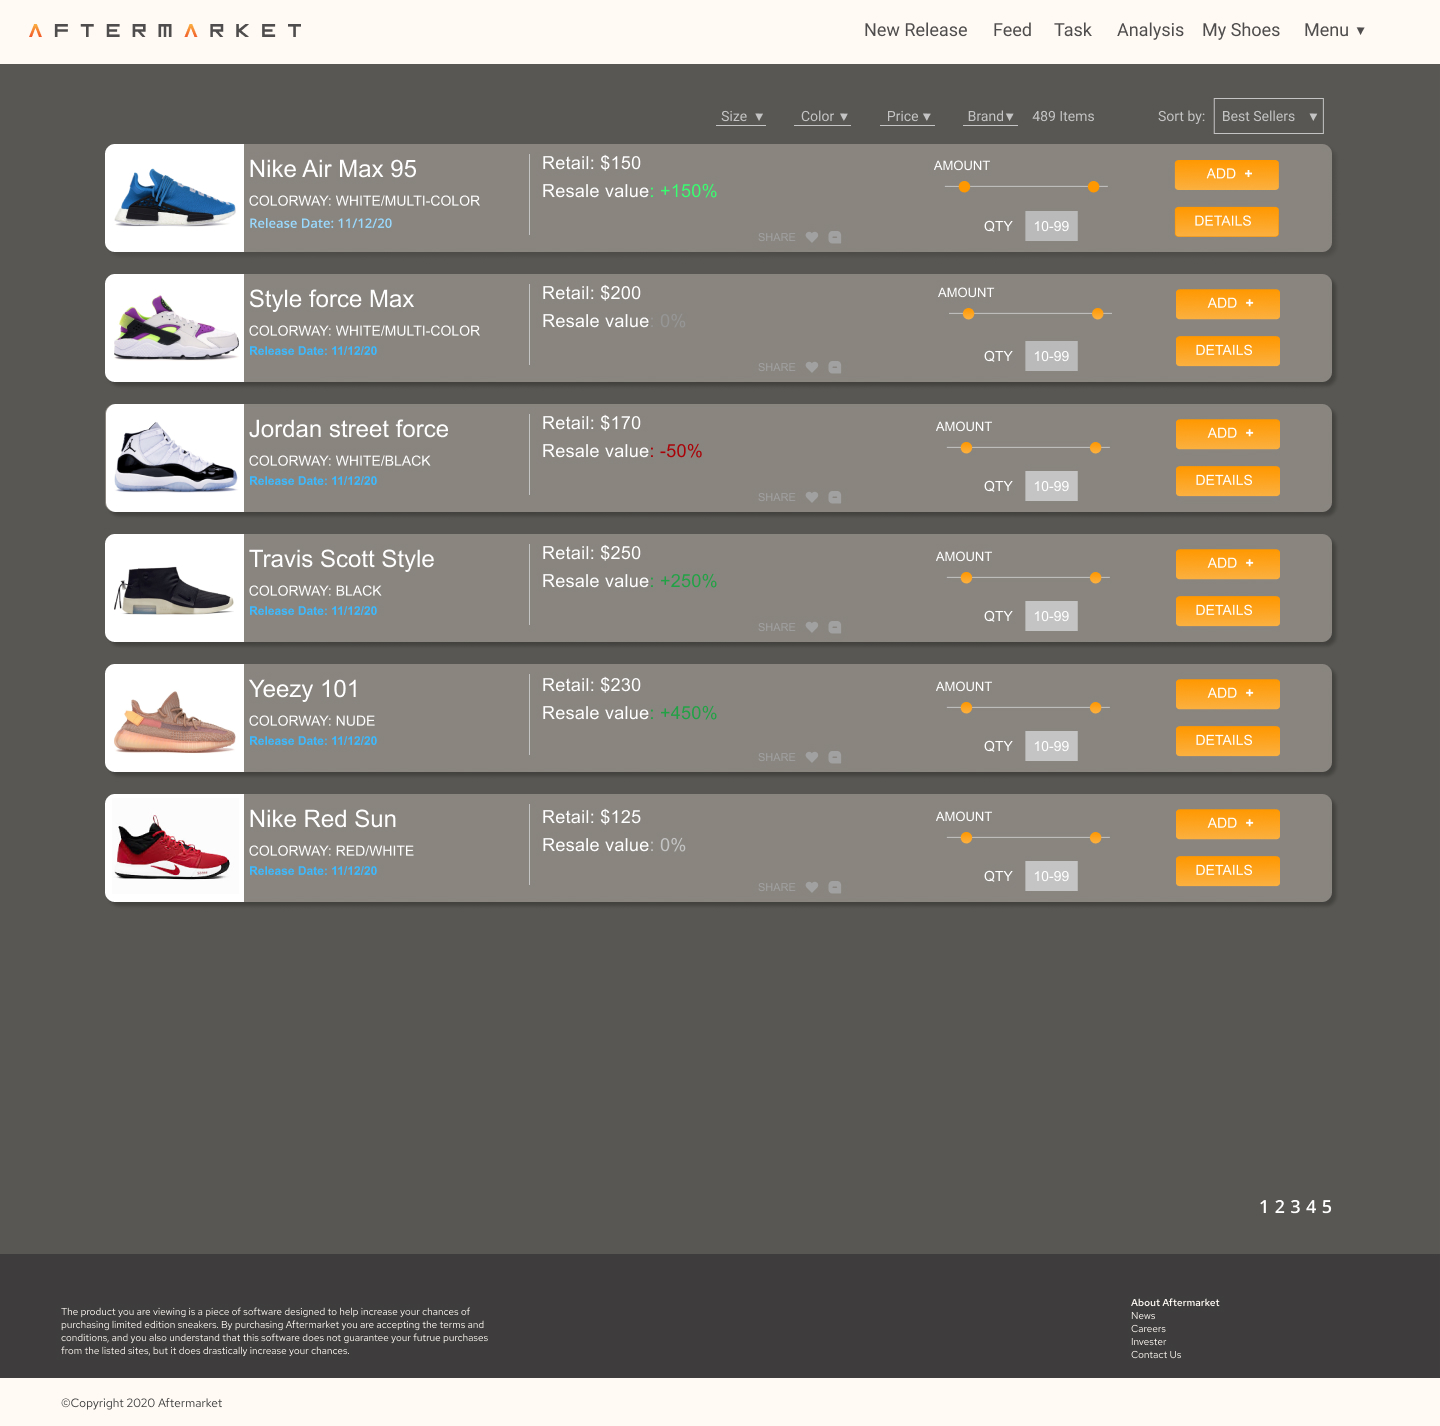Screen dimensions: 1440x1426
Task: Go to page 3 of results
Action: point(1295,1207)
